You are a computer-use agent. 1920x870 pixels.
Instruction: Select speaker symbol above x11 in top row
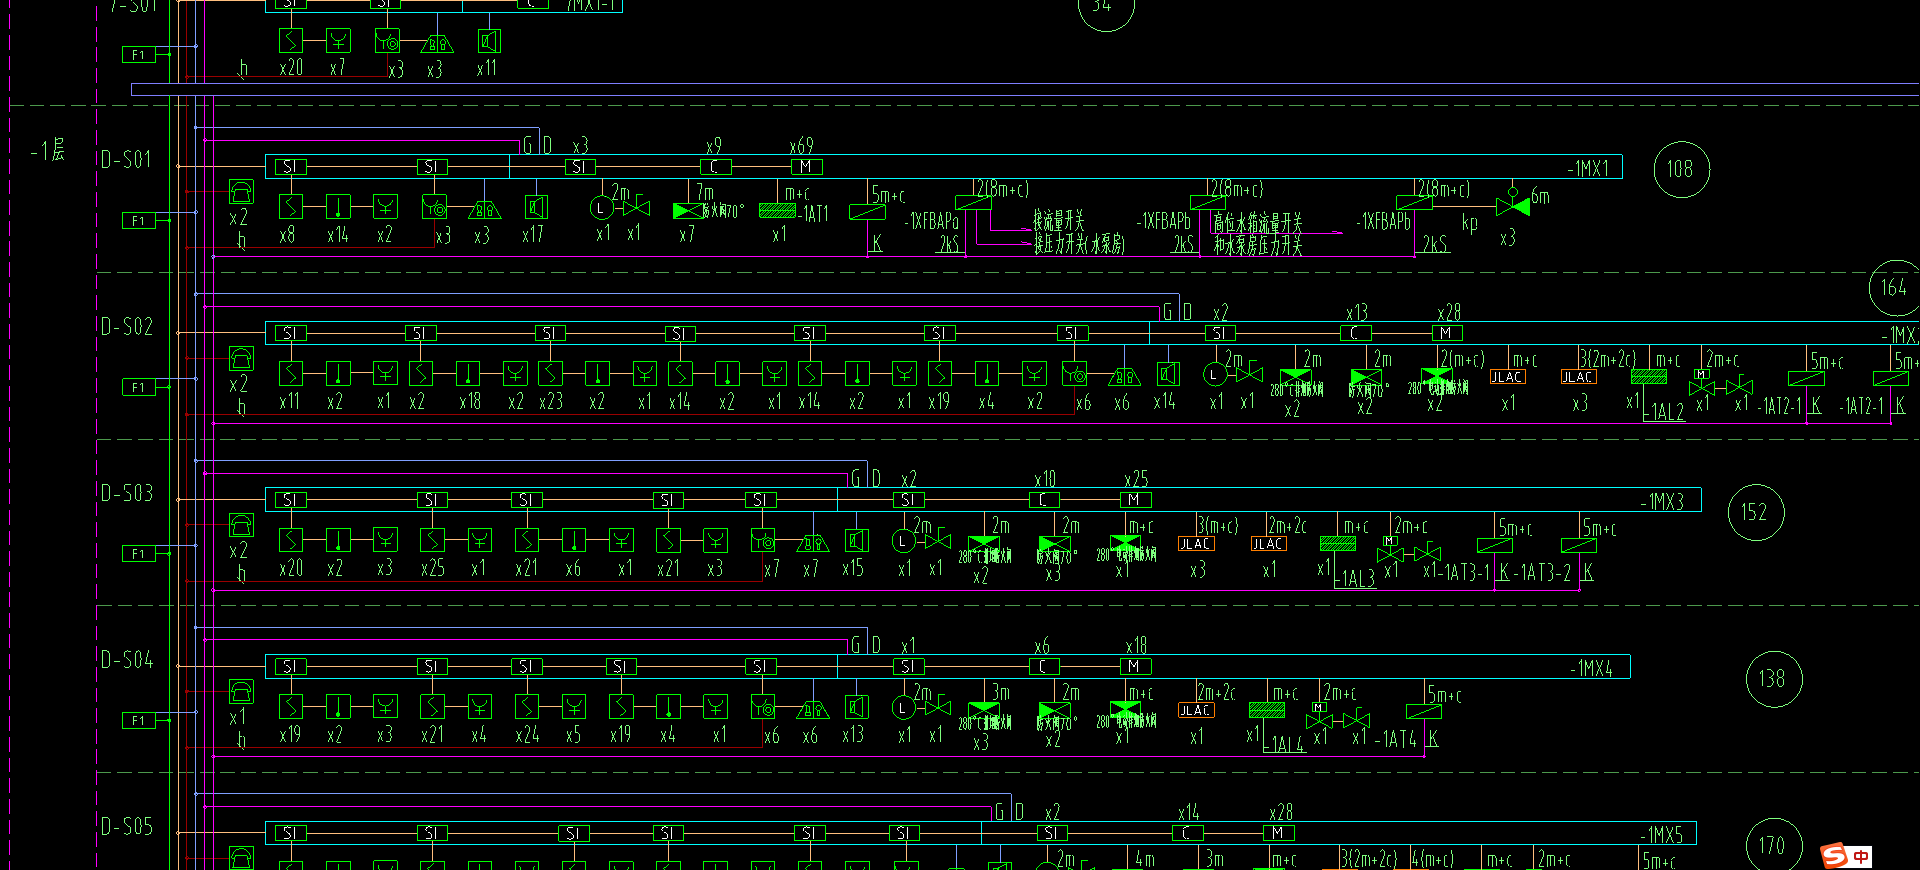point(489,41)
